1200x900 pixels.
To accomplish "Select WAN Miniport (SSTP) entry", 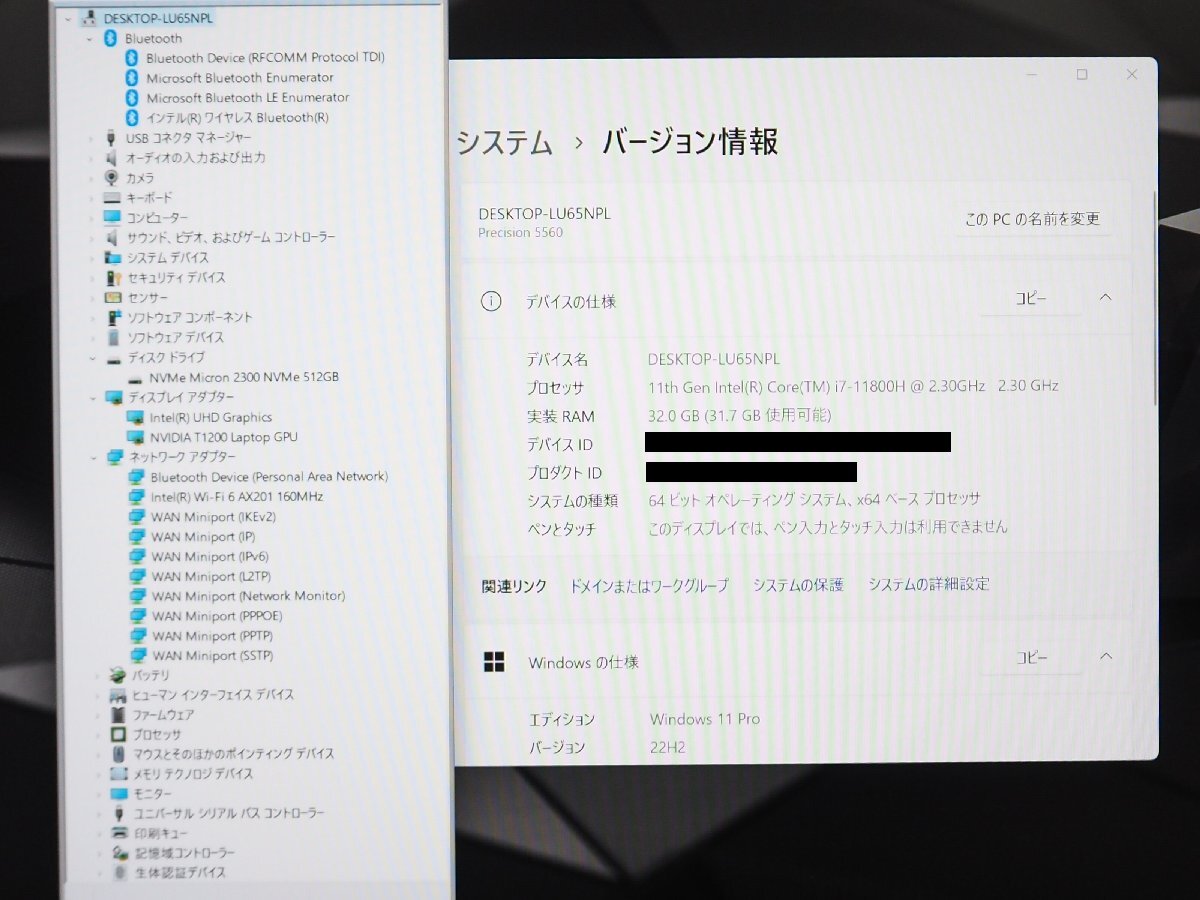I will point(212,656).
